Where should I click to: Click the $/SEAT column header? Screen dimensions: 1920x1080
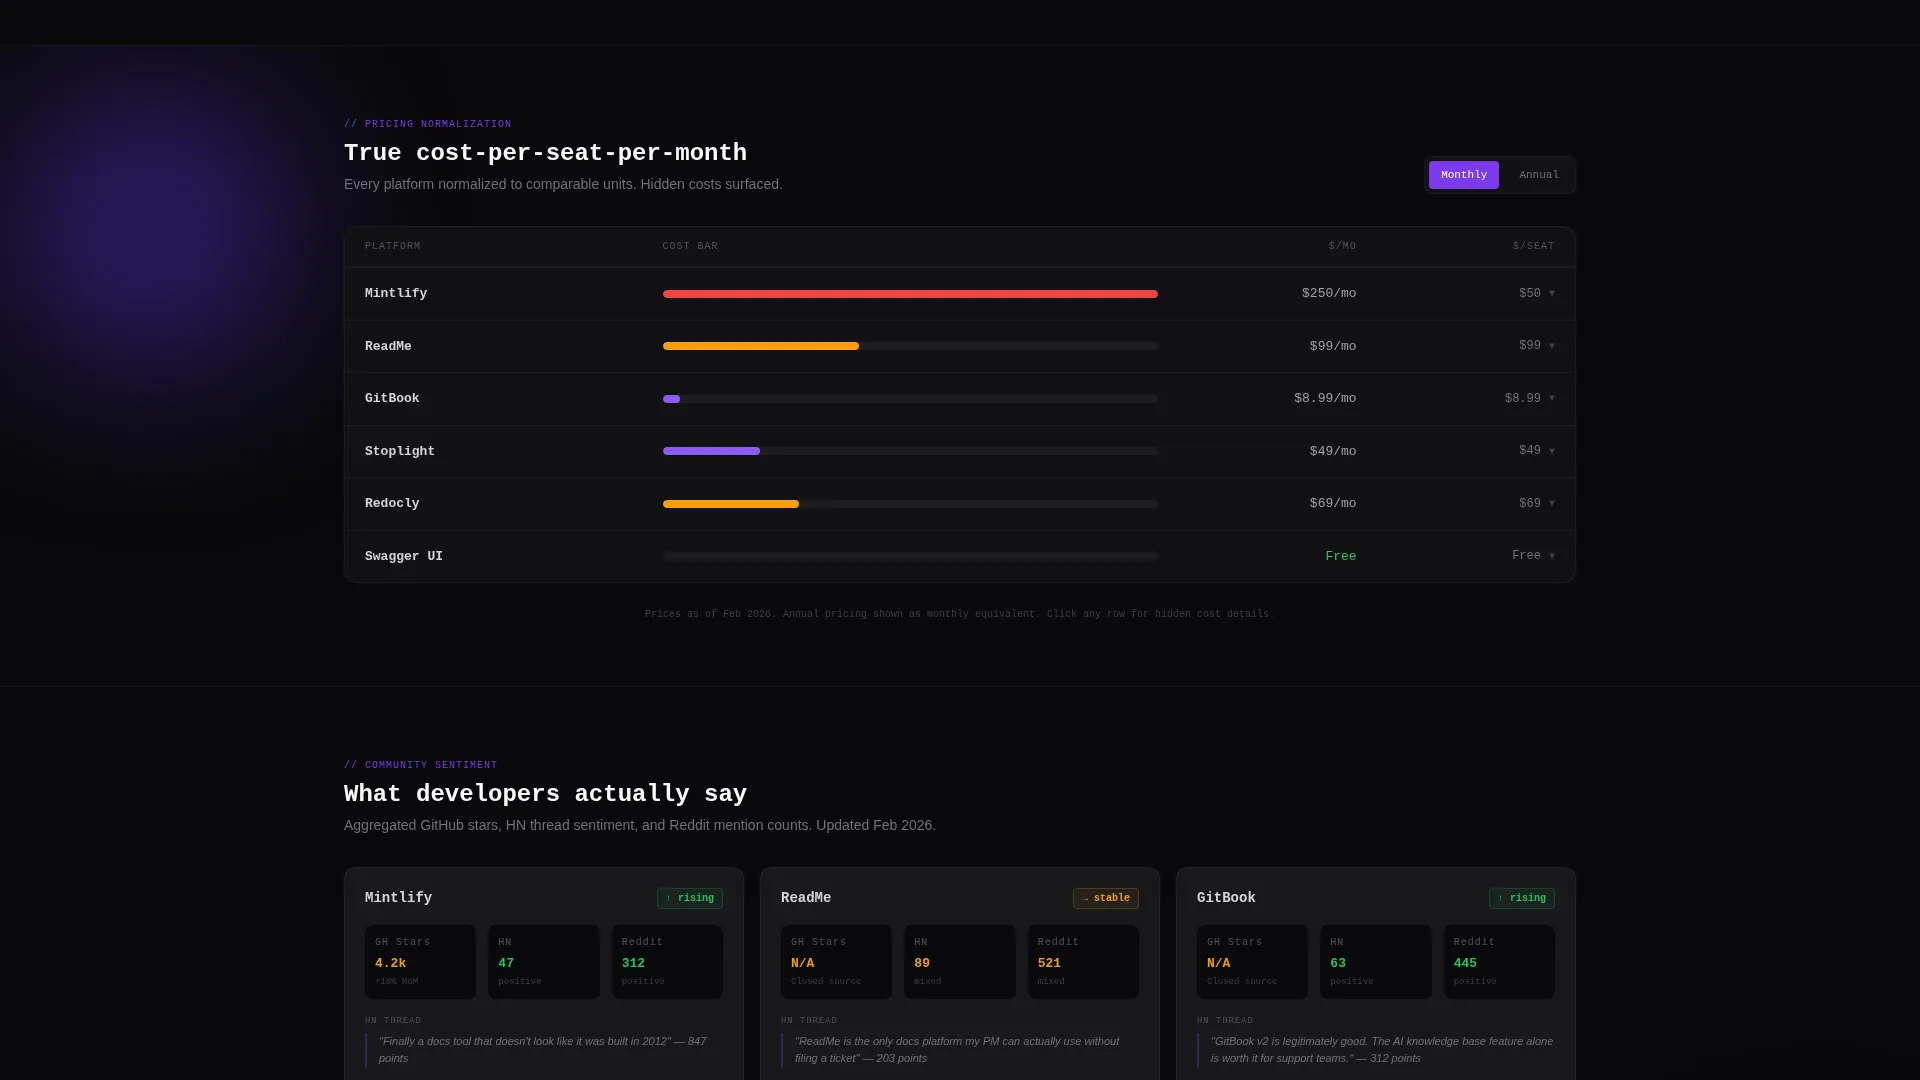(1533, 246)
